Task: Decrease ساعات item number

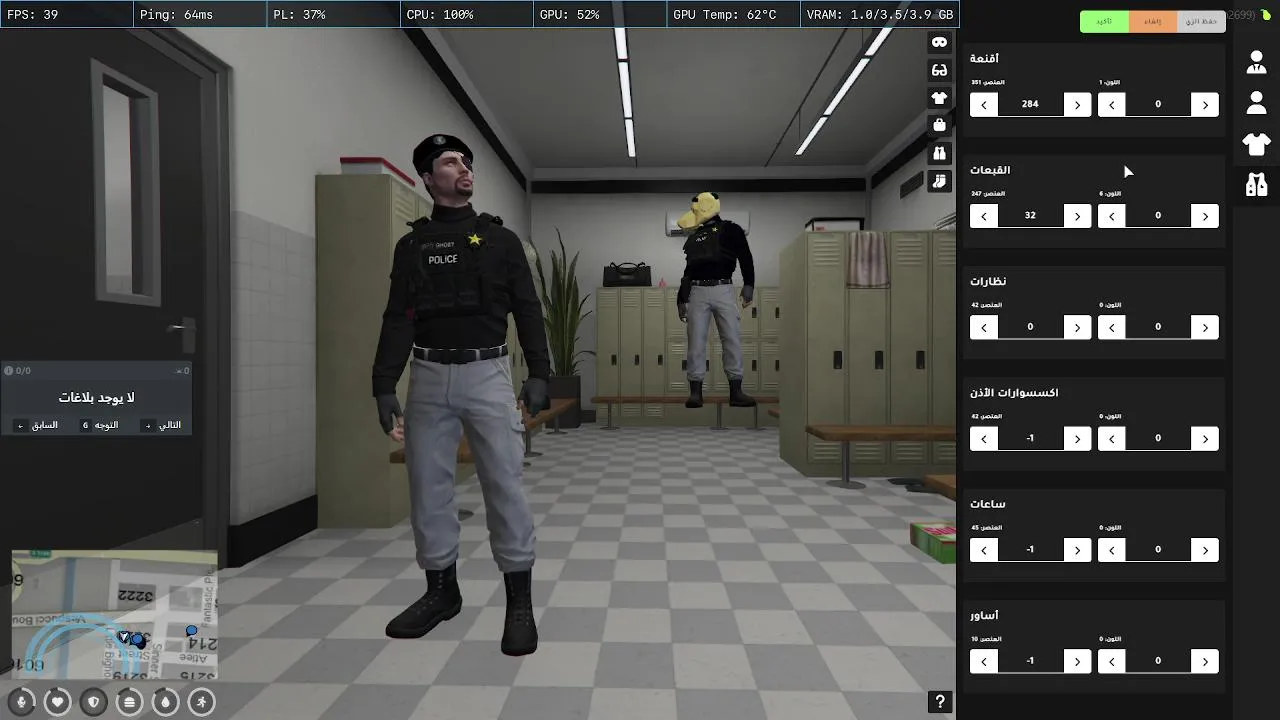Action: point(984,549)
